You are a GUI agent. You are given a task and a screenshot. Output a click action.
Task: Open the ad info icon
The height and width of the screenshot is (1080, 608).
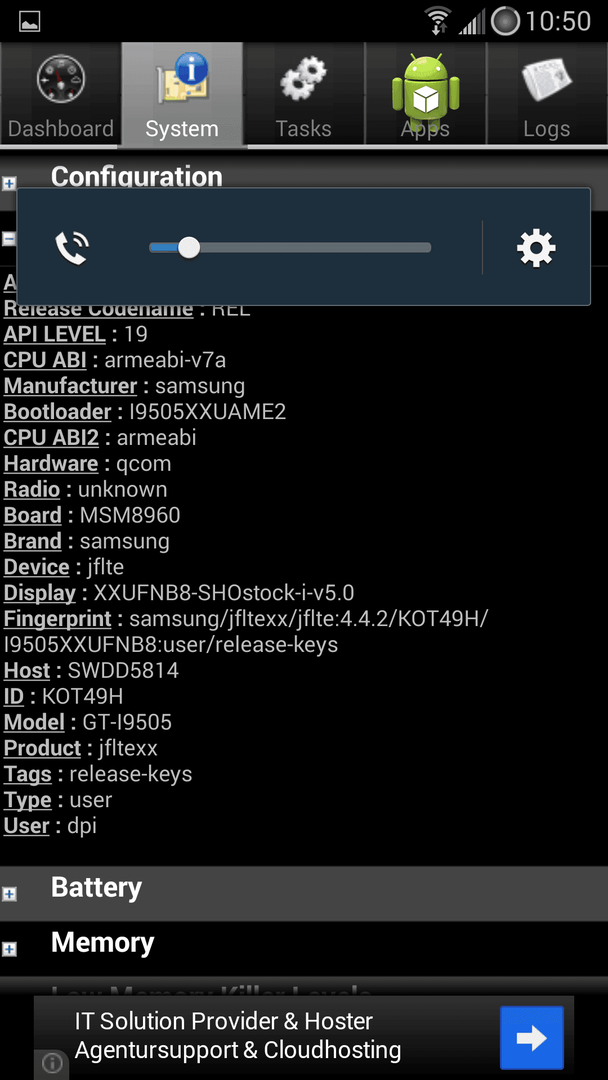pos(52,1064)
